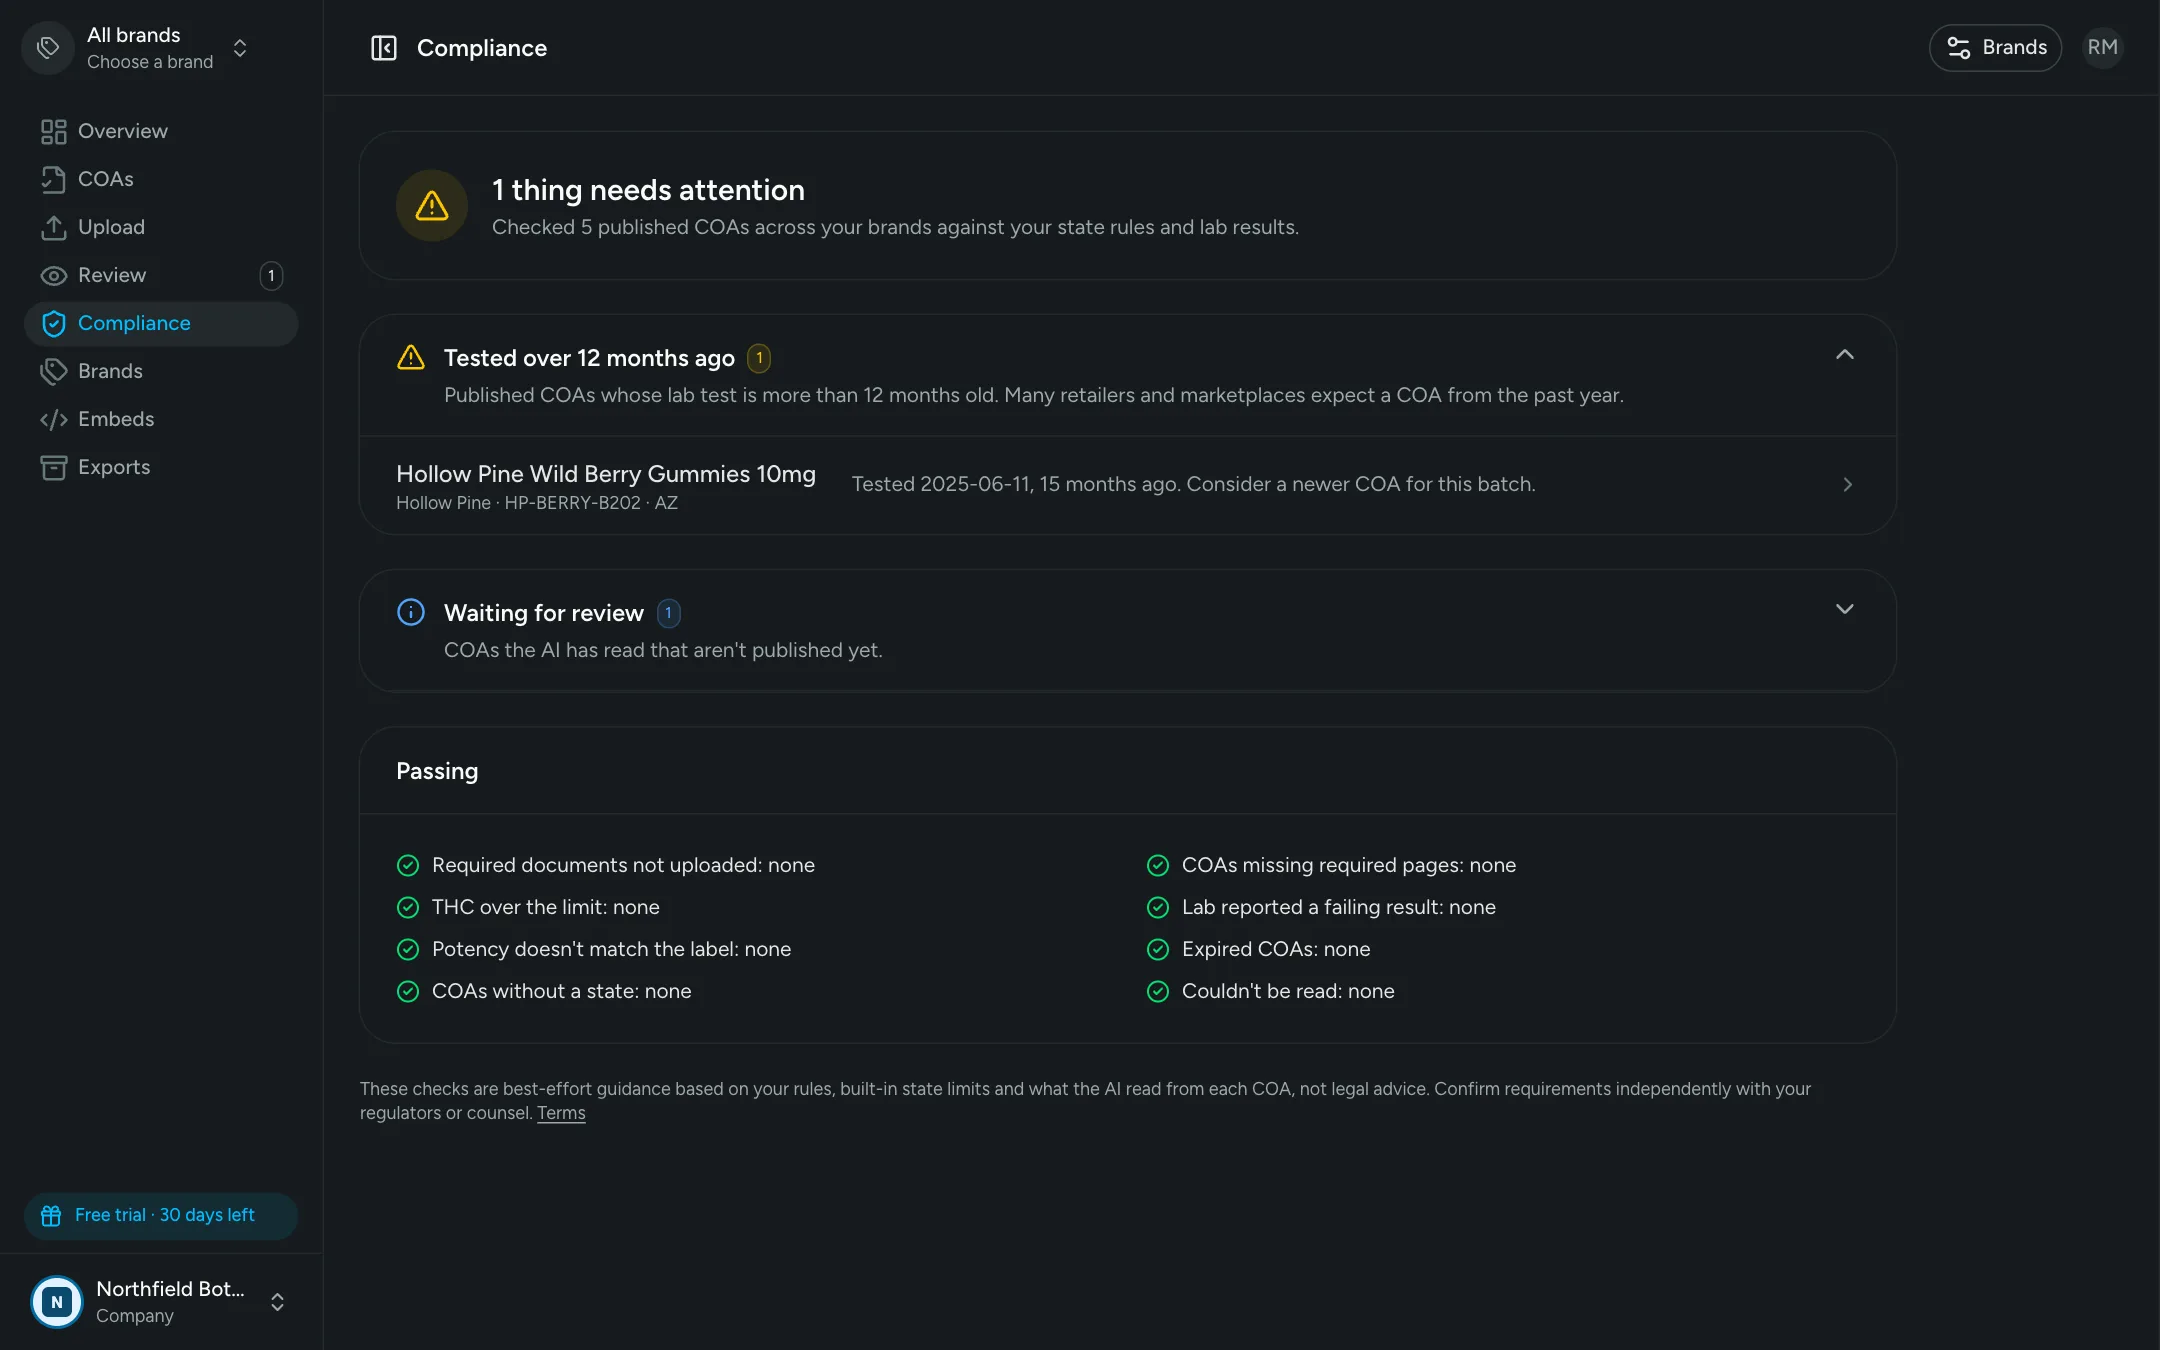Image resolution: width=2160 pixels, height=1350 pixels.
Task: Click the Free trial 30 days left banner
Action: point(161,1215)
